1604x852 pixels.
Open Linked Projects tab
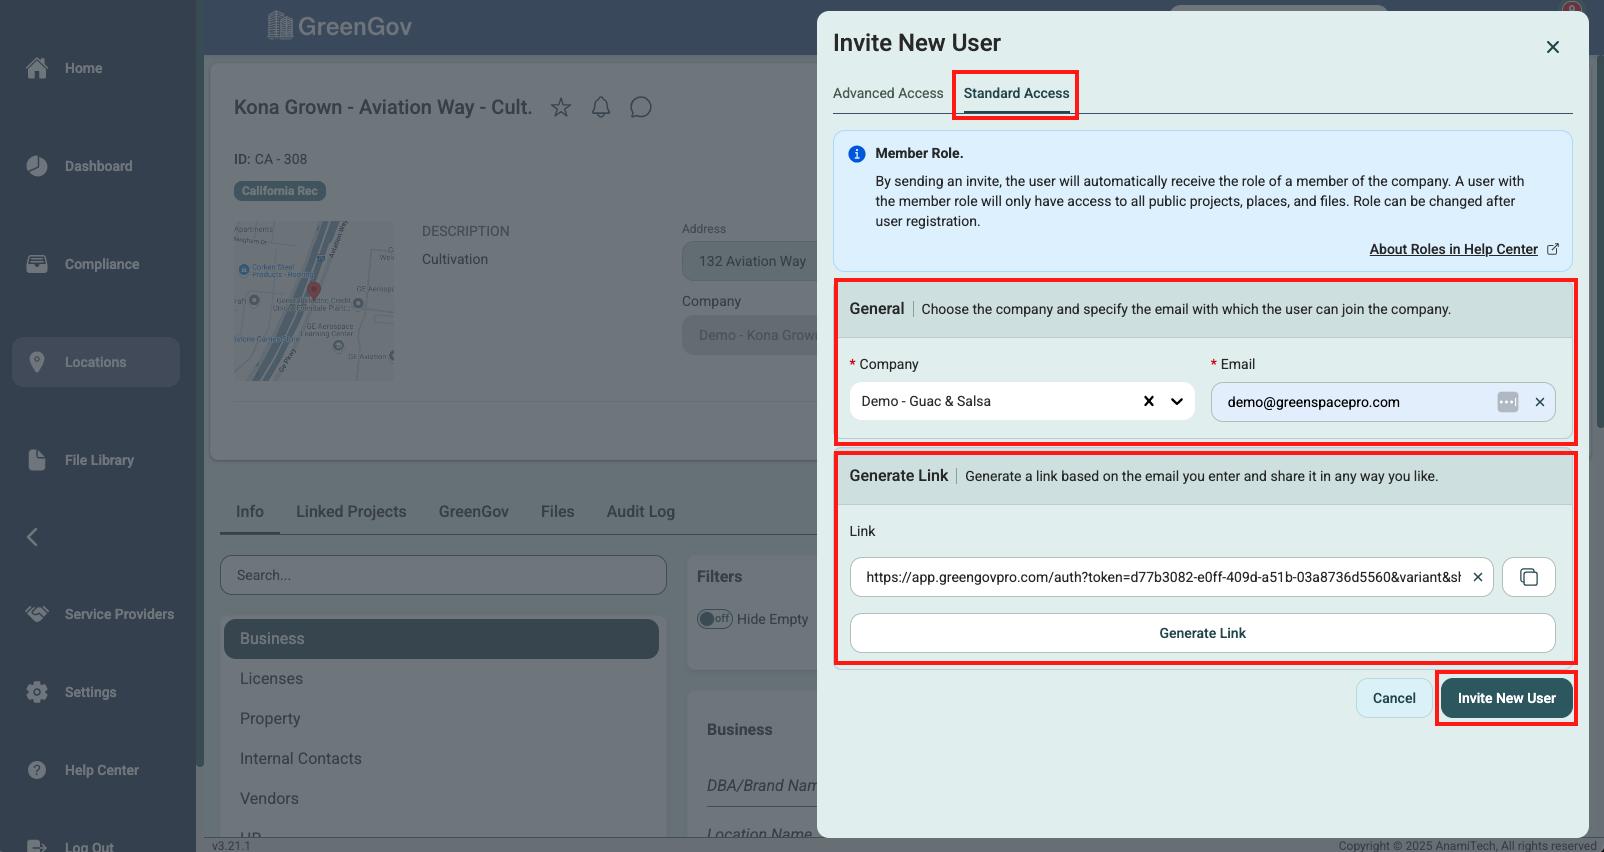click(351, 511)
